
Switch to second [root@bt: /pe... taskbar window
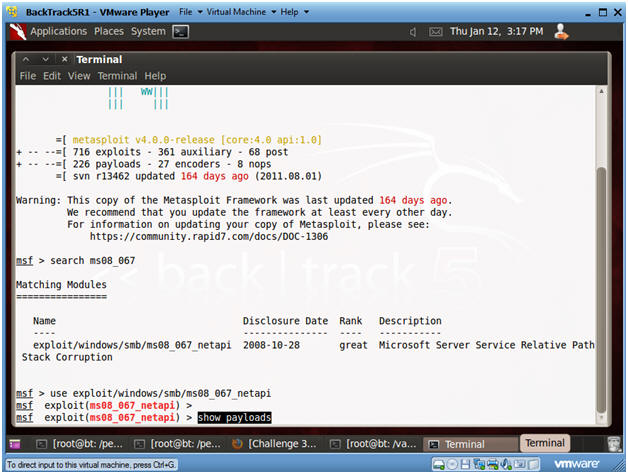[177, 444]
